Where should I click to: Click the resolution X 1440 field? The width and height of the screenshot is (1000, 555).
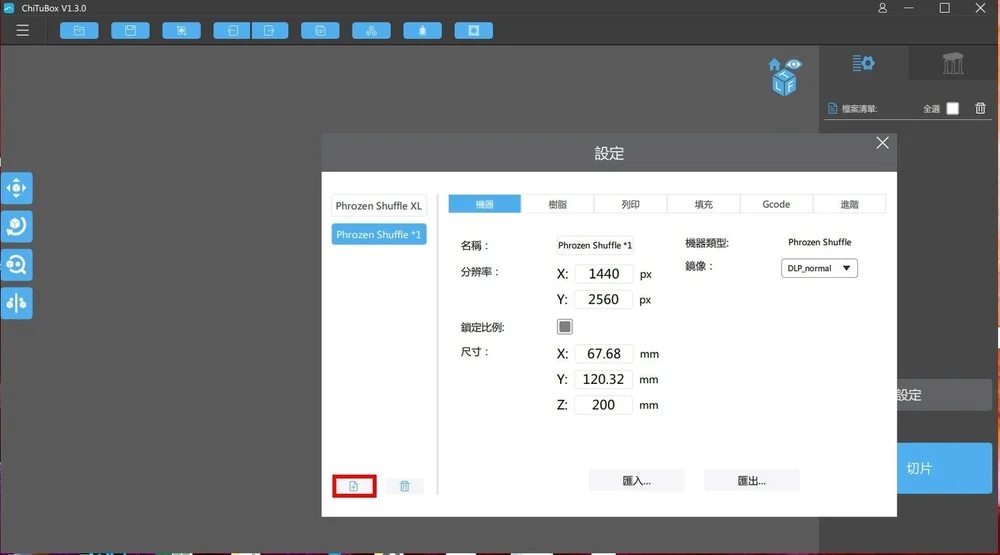(603, 274)
